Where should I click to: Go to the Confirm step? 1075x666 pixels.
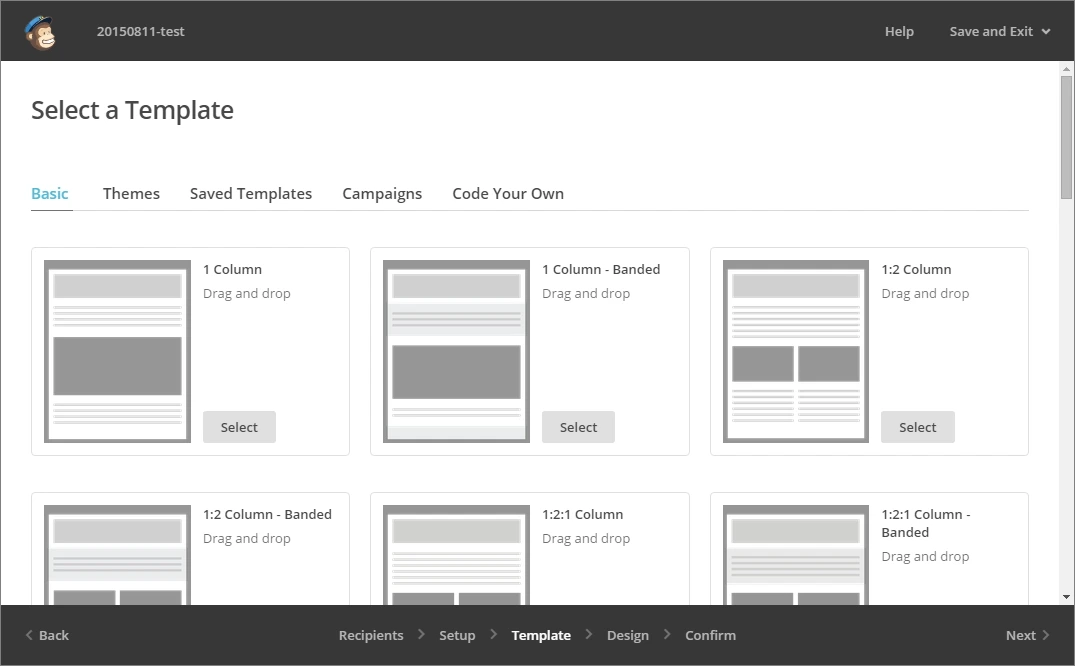click(710, 635)
